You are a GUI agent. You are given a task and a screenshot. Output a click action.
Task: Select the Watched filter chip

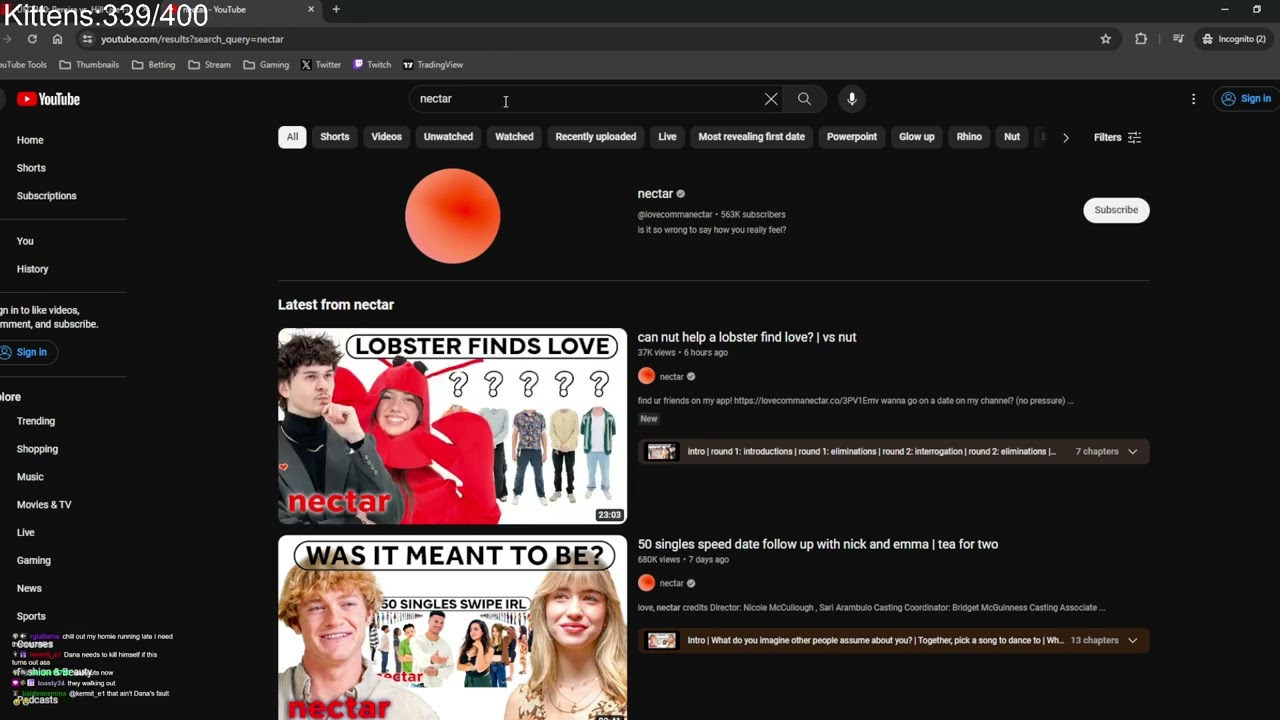[x=514, y=137]
